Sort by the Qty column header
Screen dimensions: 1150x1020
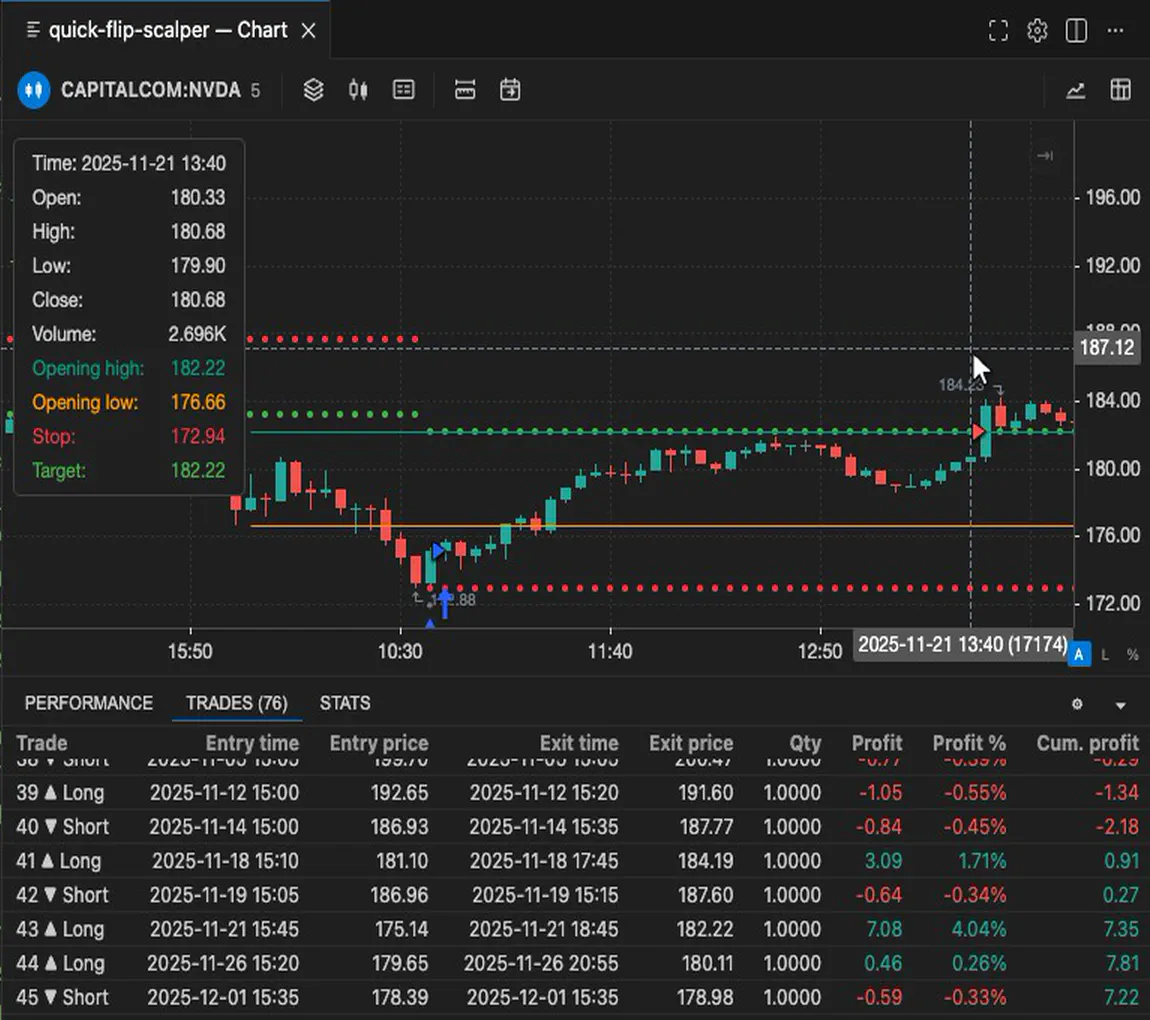805,743
